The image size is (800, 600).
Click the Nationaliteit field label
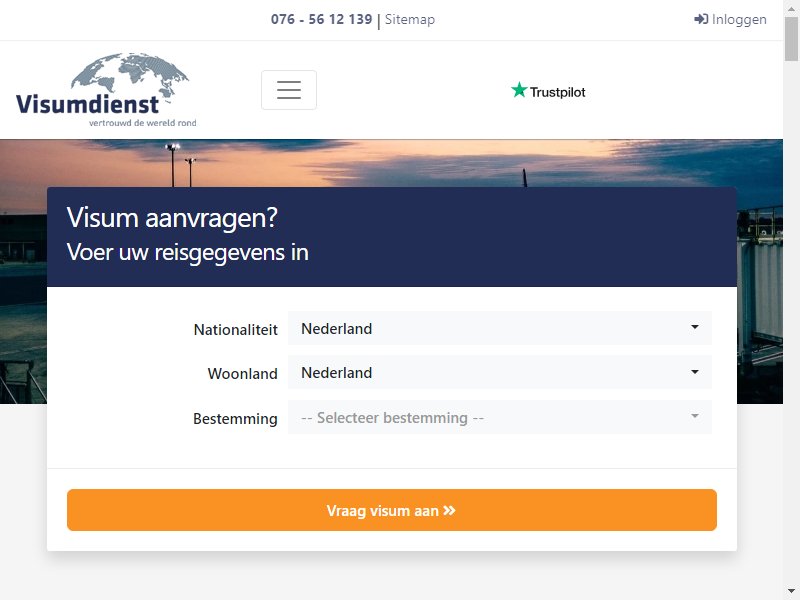236,330
